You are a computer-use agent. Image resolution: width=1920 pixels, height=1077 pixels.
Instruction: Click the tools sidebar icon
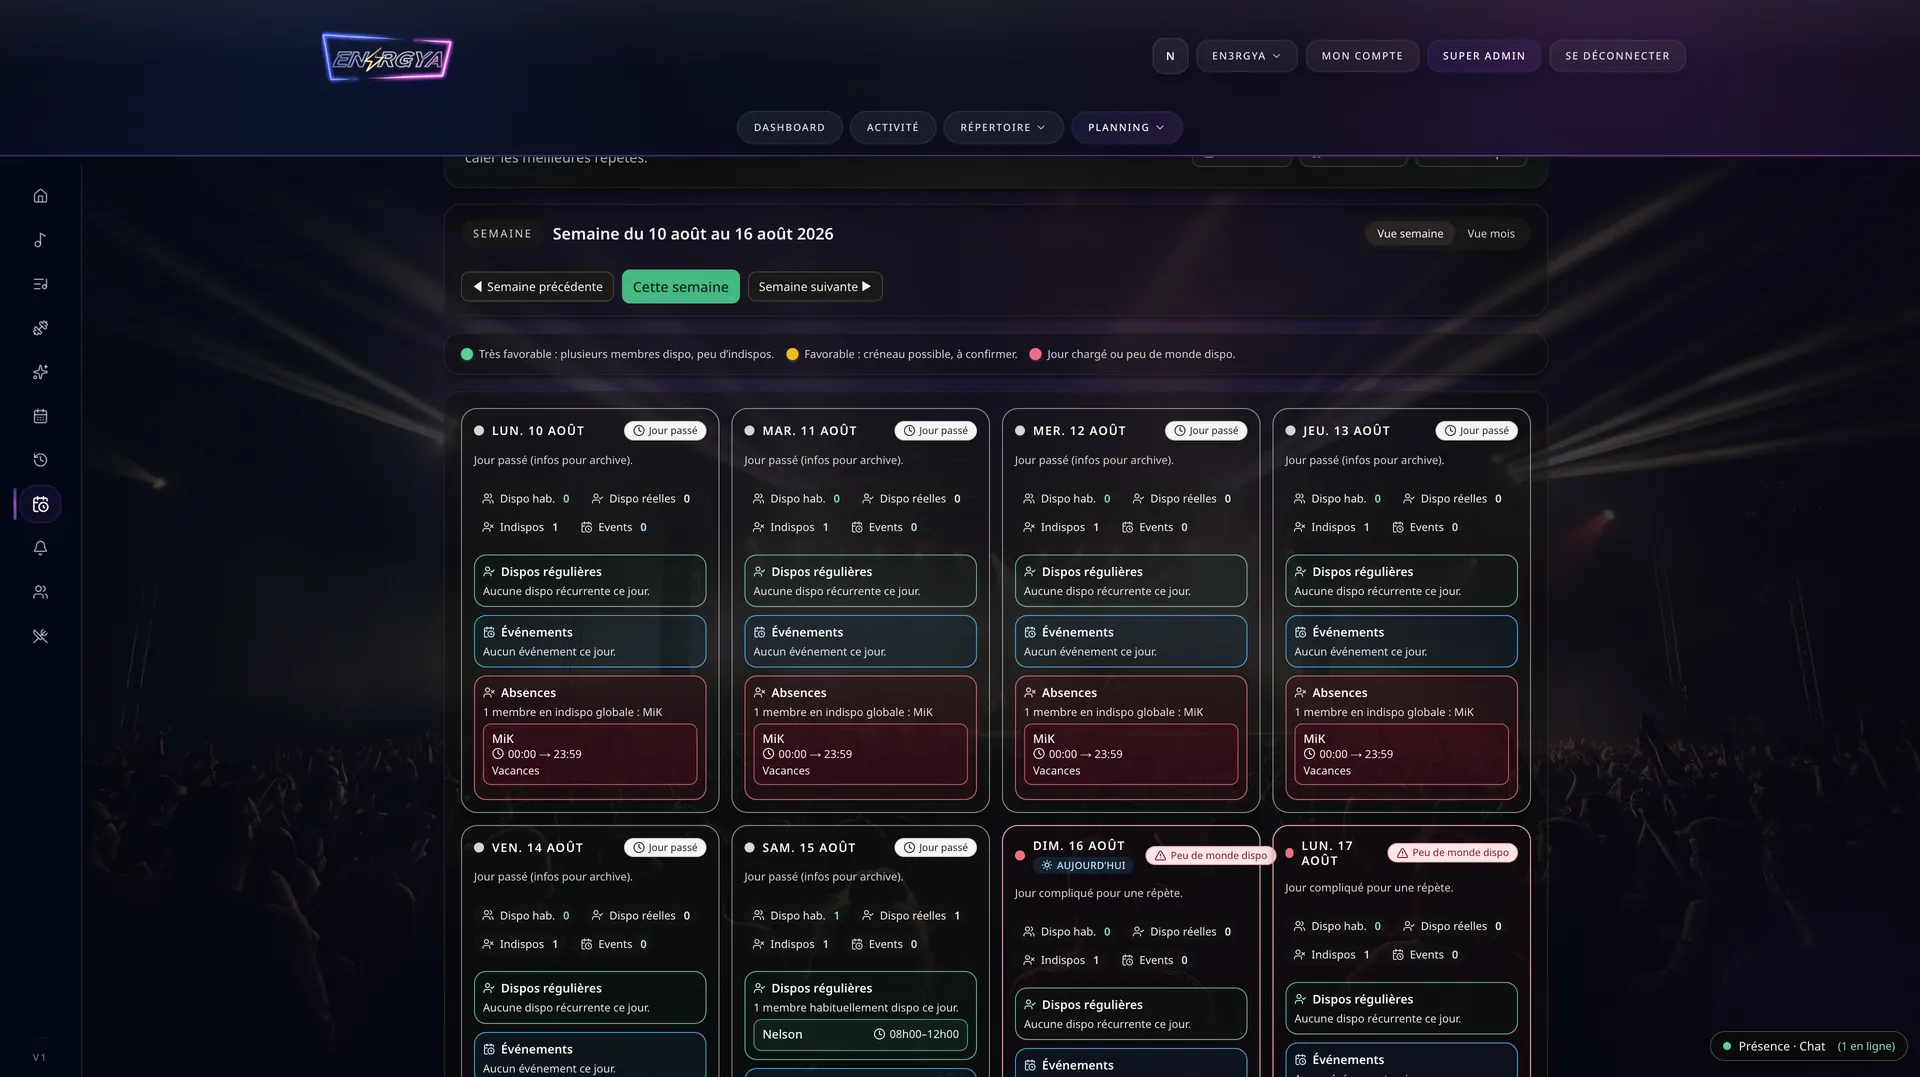tap(40, 636)
